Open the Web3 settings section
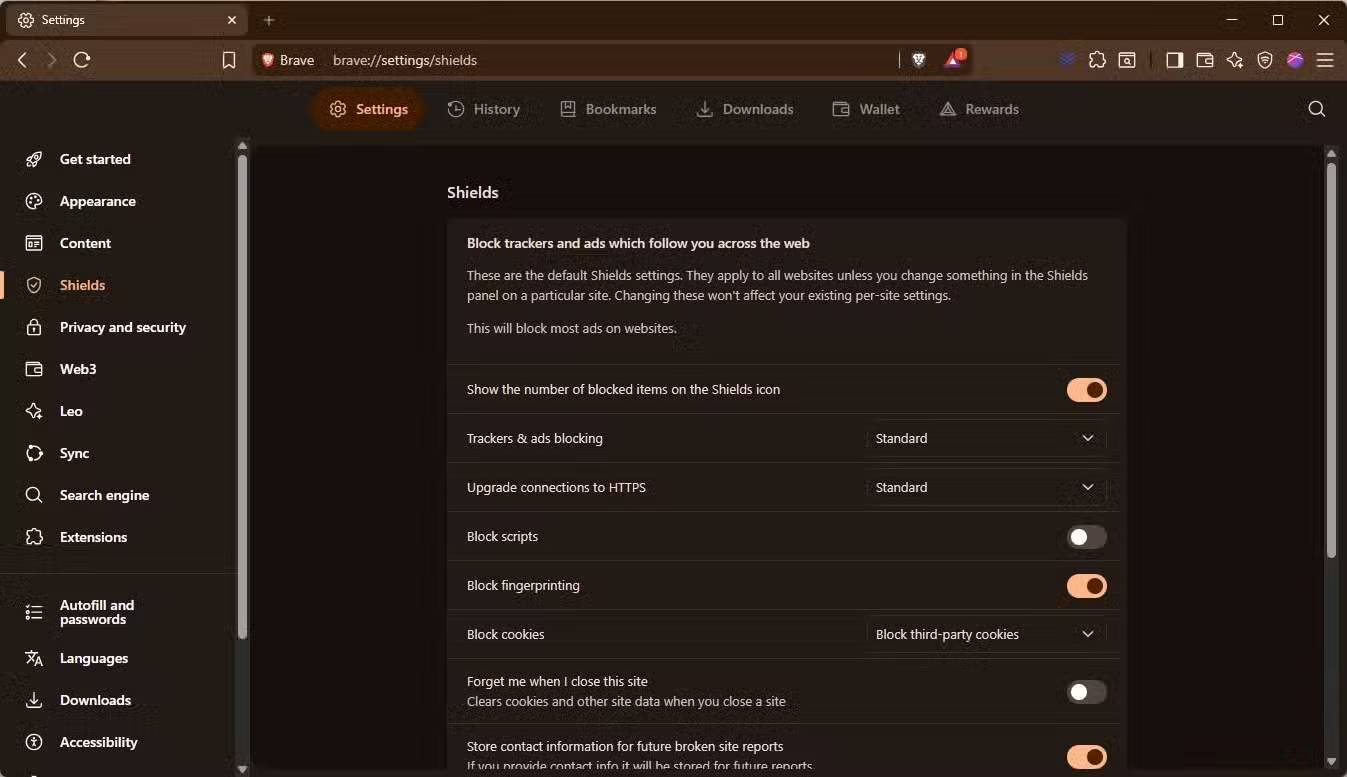Image resolution: width=1347 pixels, height=777 pixels. 78,369
